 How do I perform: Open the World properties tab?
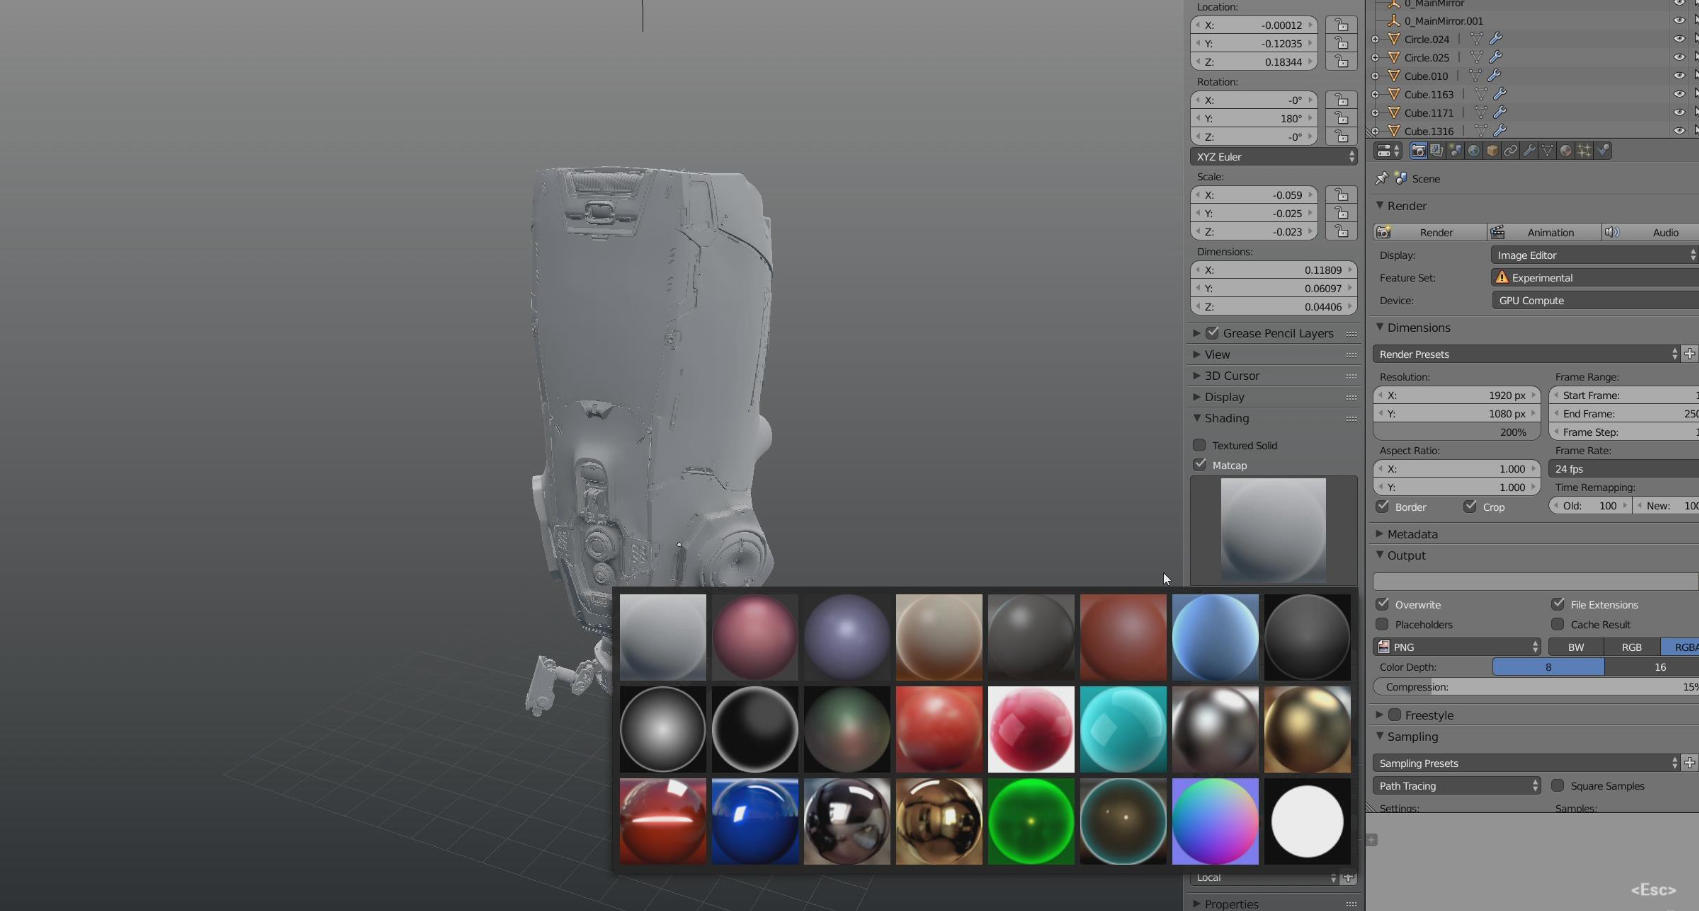click(1473, 151)
